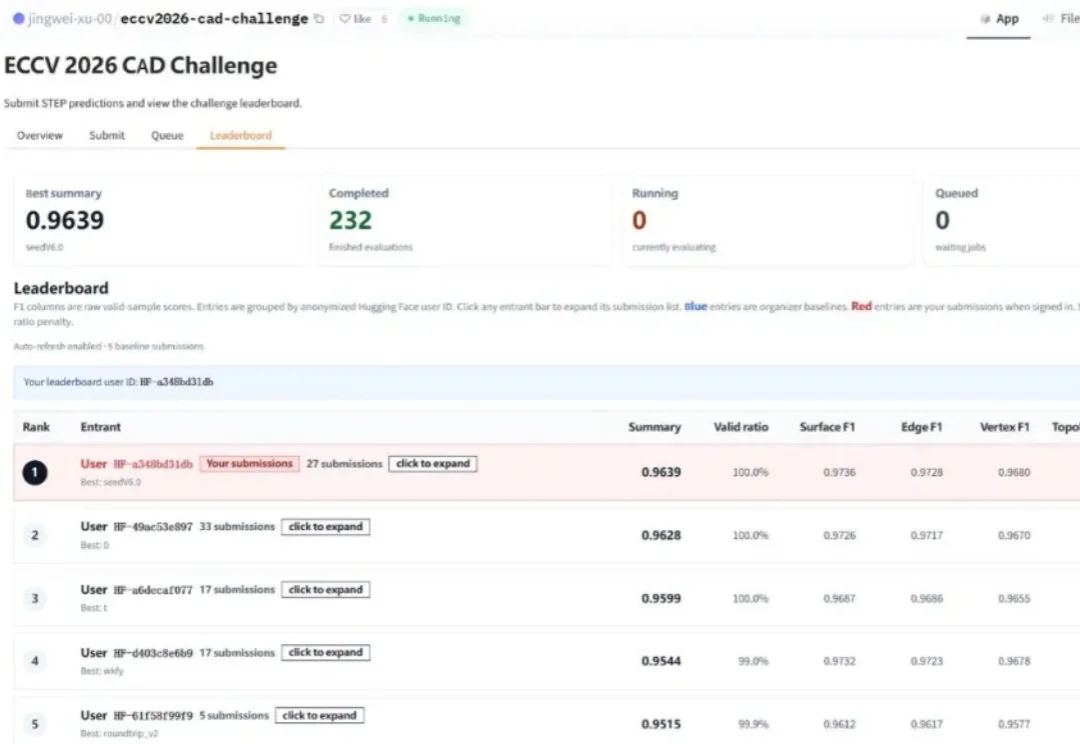
Task: Open the jingwei-xu-00 owner link
Action: coord(70,19)
